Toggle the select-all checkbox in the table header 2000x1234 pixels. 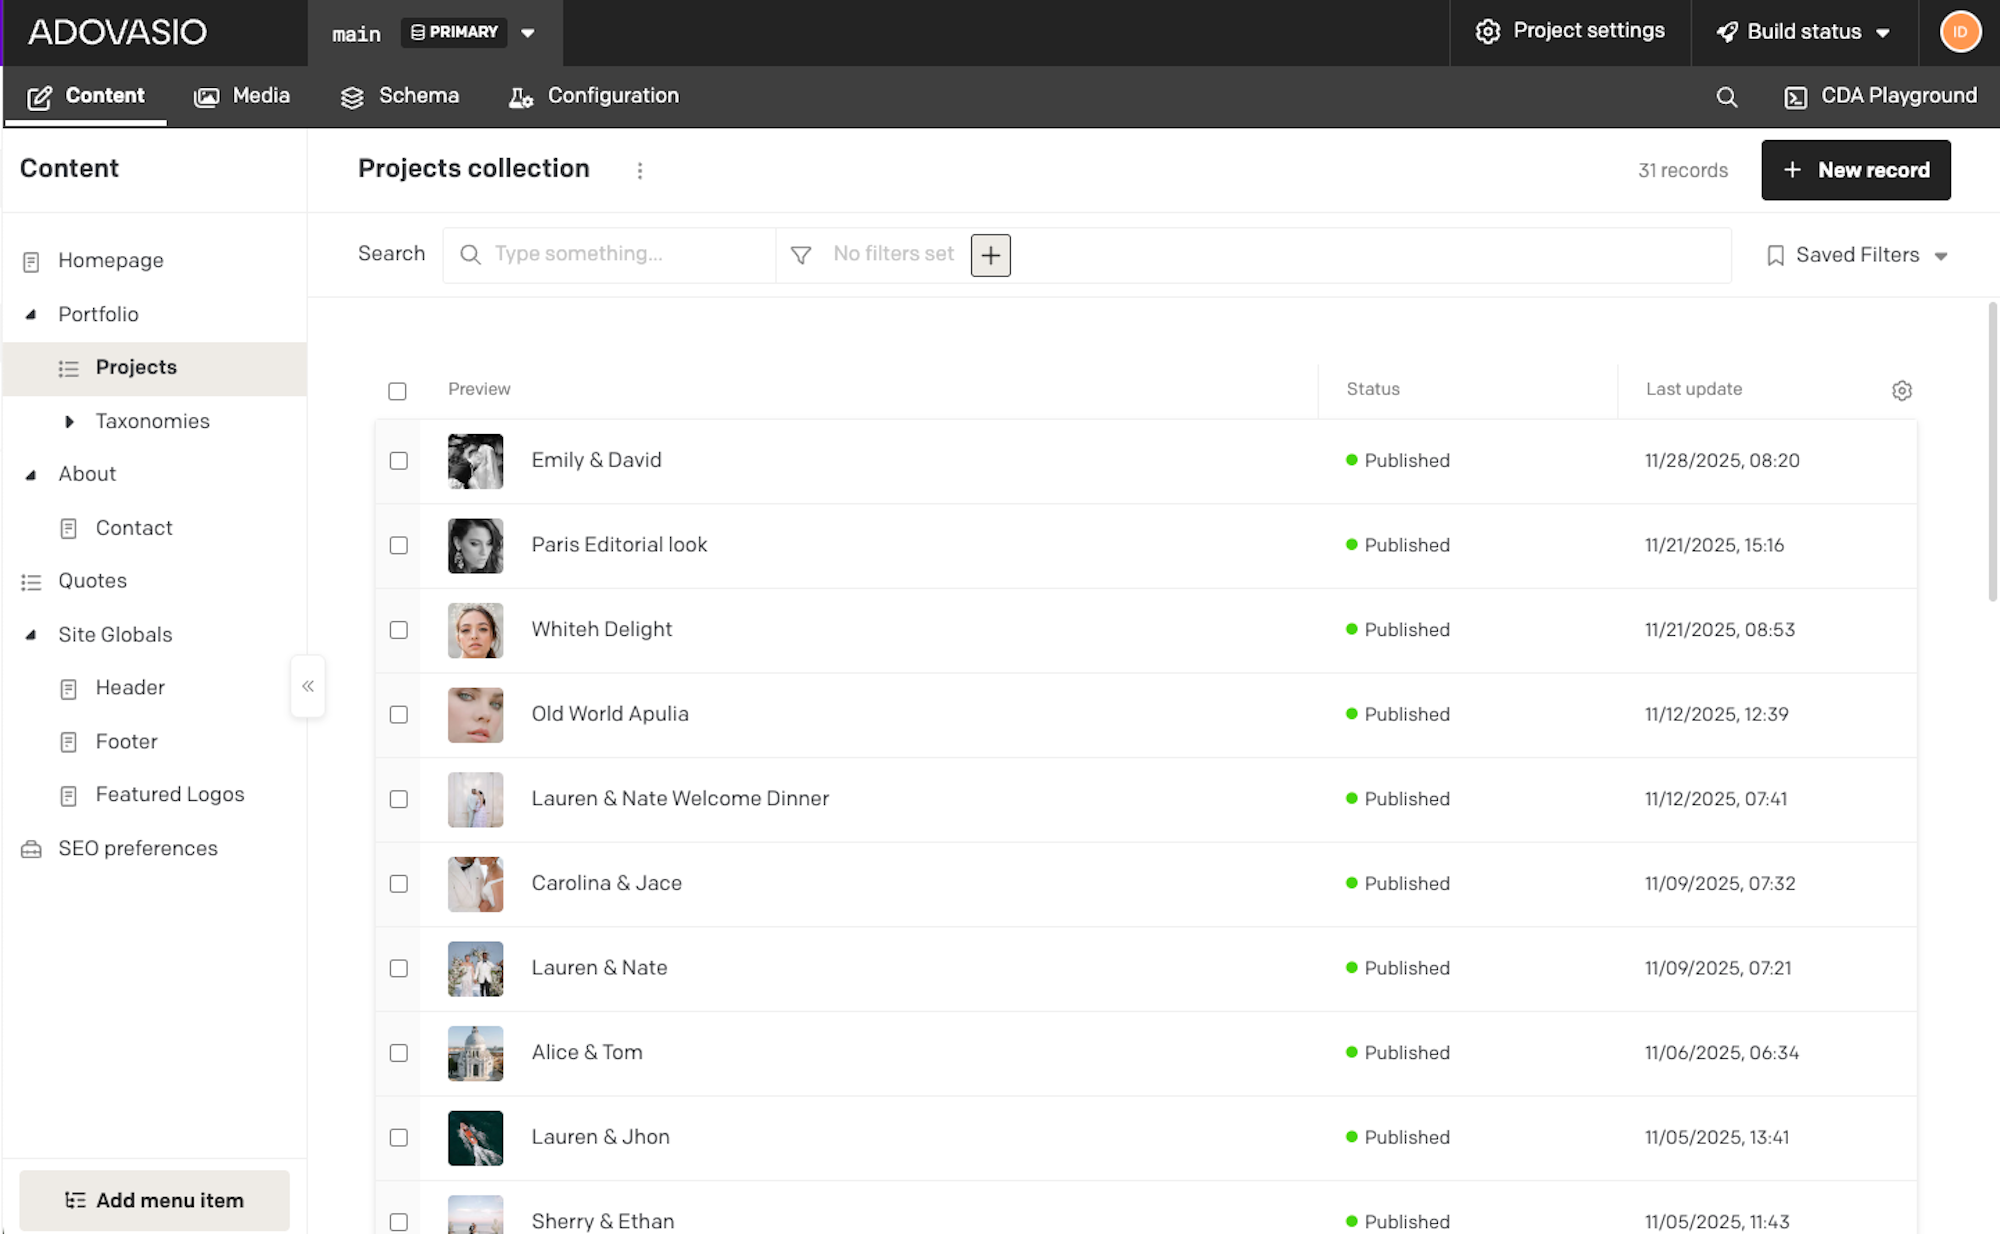pyautogui.click(x=397, y=391)
